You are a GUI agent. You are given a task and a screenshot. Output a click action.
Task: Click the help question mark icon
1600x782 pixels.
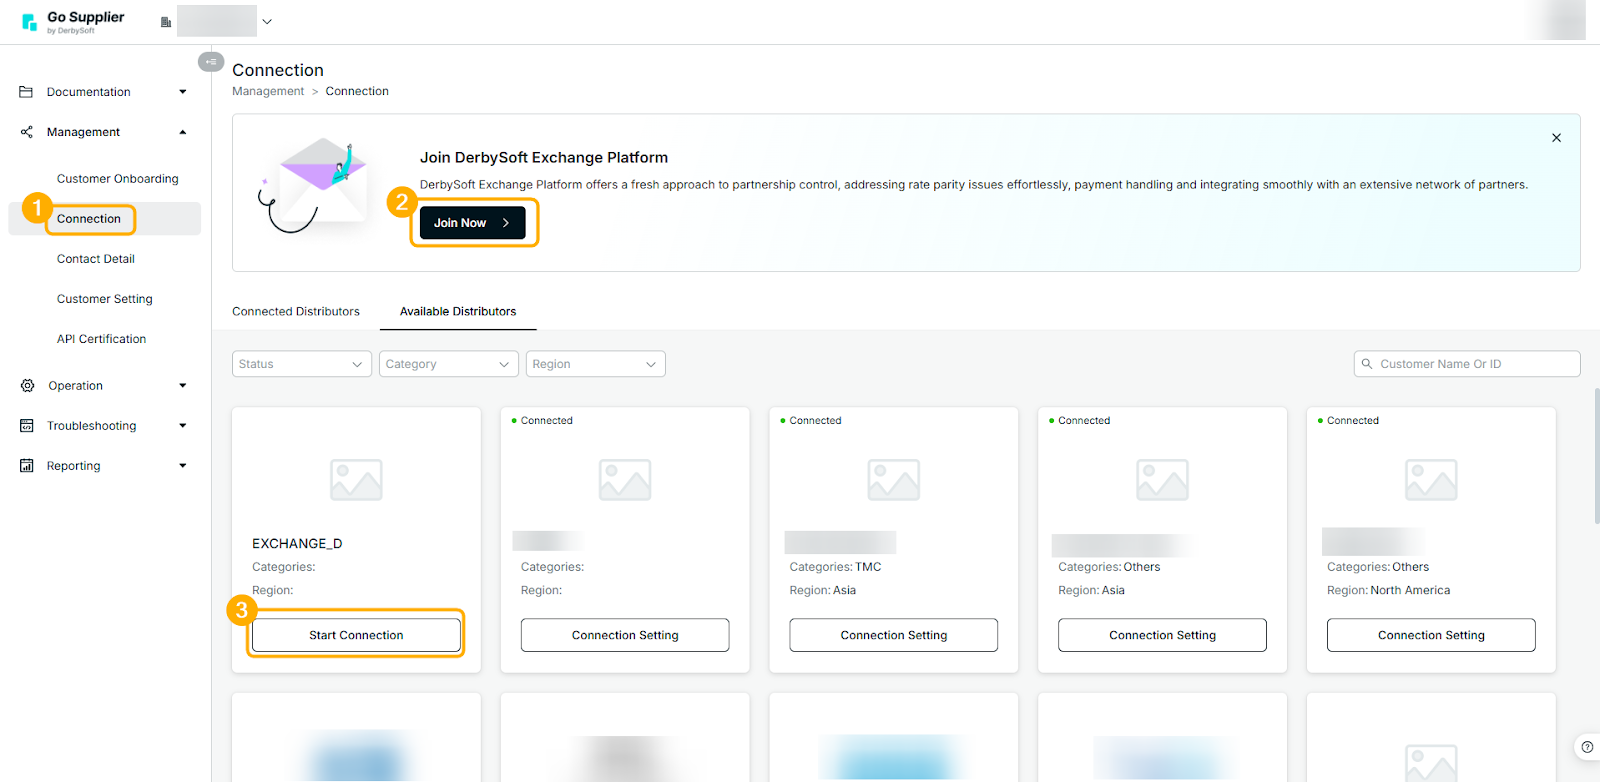pos(1587,747)
